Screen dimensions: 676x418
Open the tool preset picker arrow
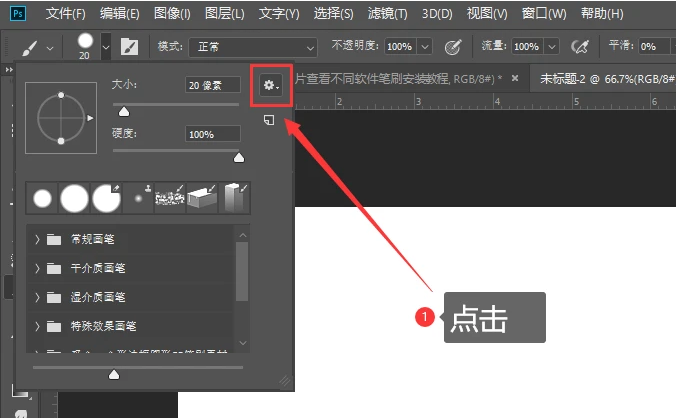click(50, 48)
